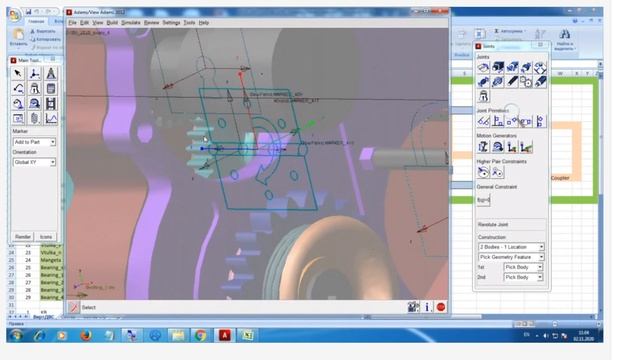This screenshot has height=360, width=640.
Task: Select the second Higher Pair Constraints cam icon
Action: tap(497, 172)
